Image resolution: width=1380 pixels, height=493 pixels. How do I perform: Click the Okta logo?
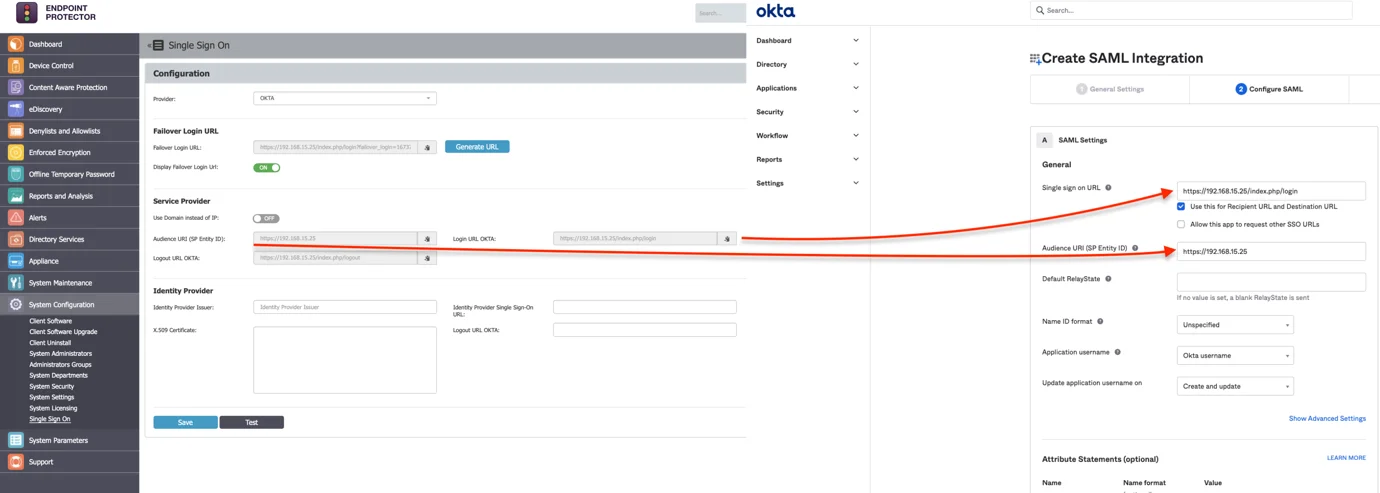pos(775,11)
